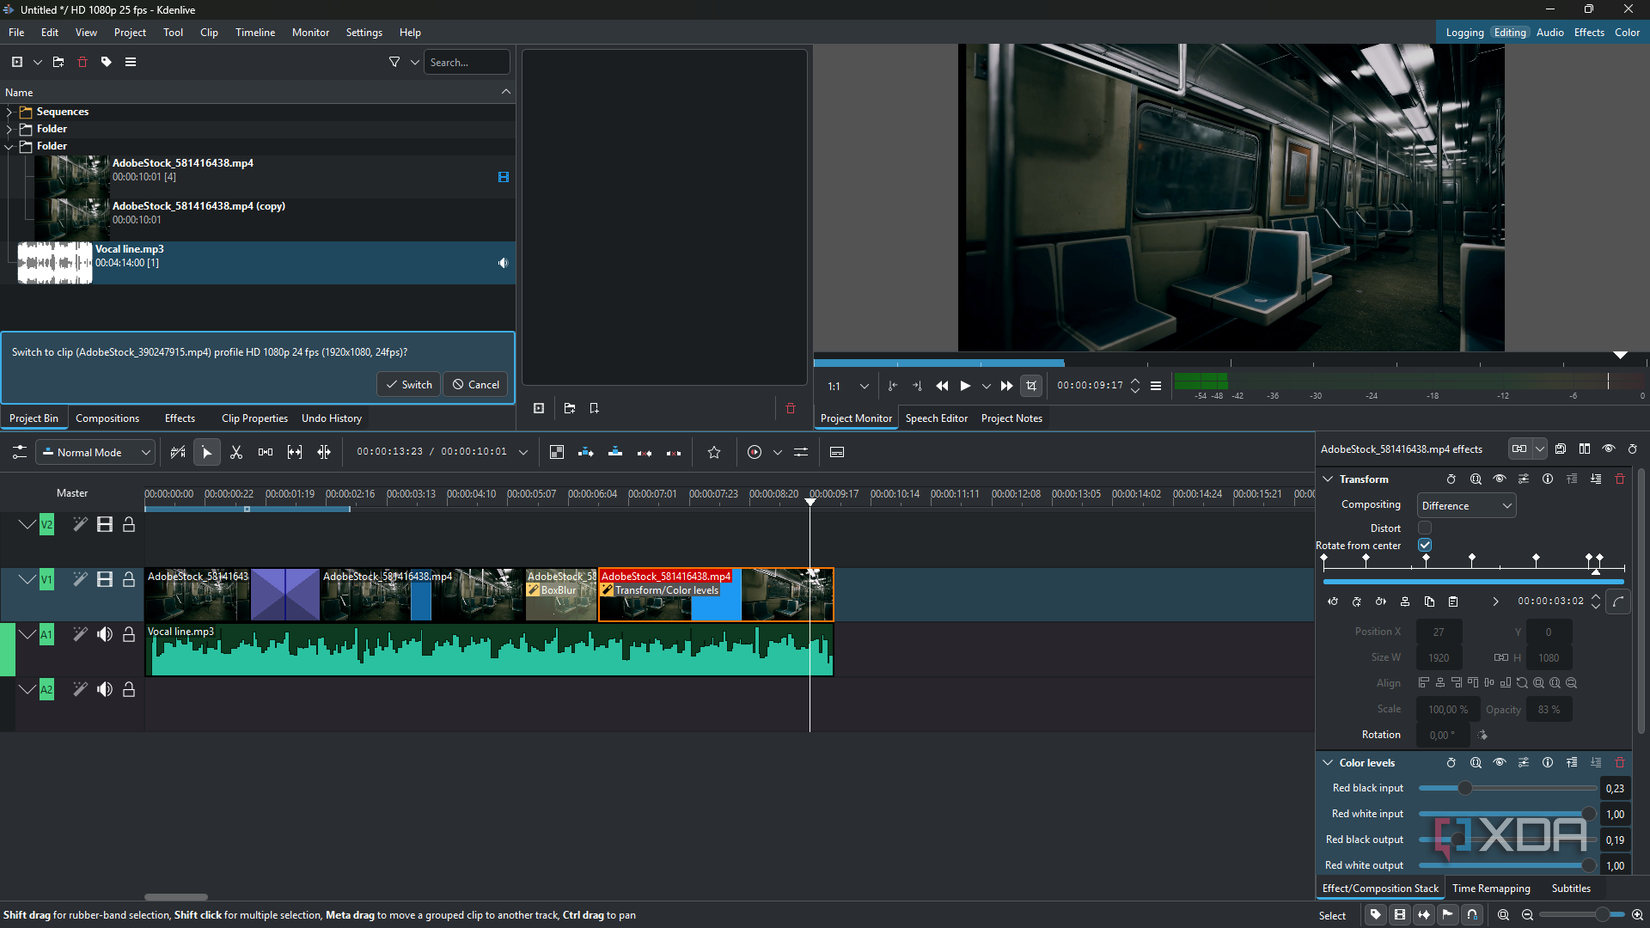This screenshot has width=1650, height=928.
Task: Open the Compositing Difference dropdown
Action: pyautogui.click(x=1466, y=506)
